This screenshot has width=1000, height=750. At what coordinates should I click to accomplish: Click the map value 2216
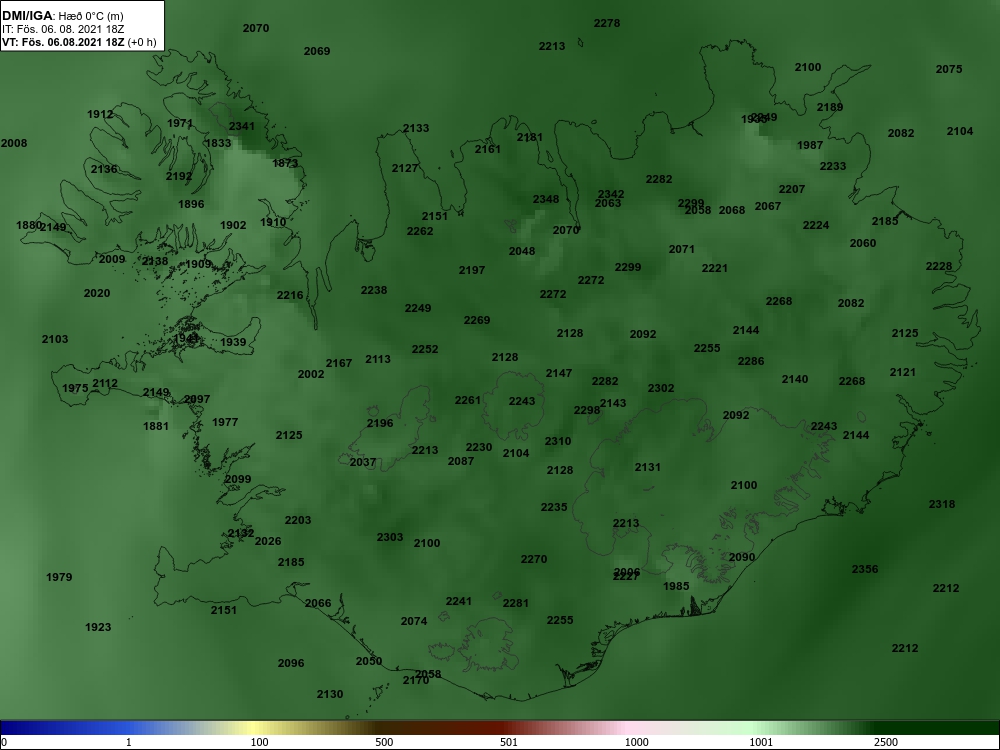[290, 295]
